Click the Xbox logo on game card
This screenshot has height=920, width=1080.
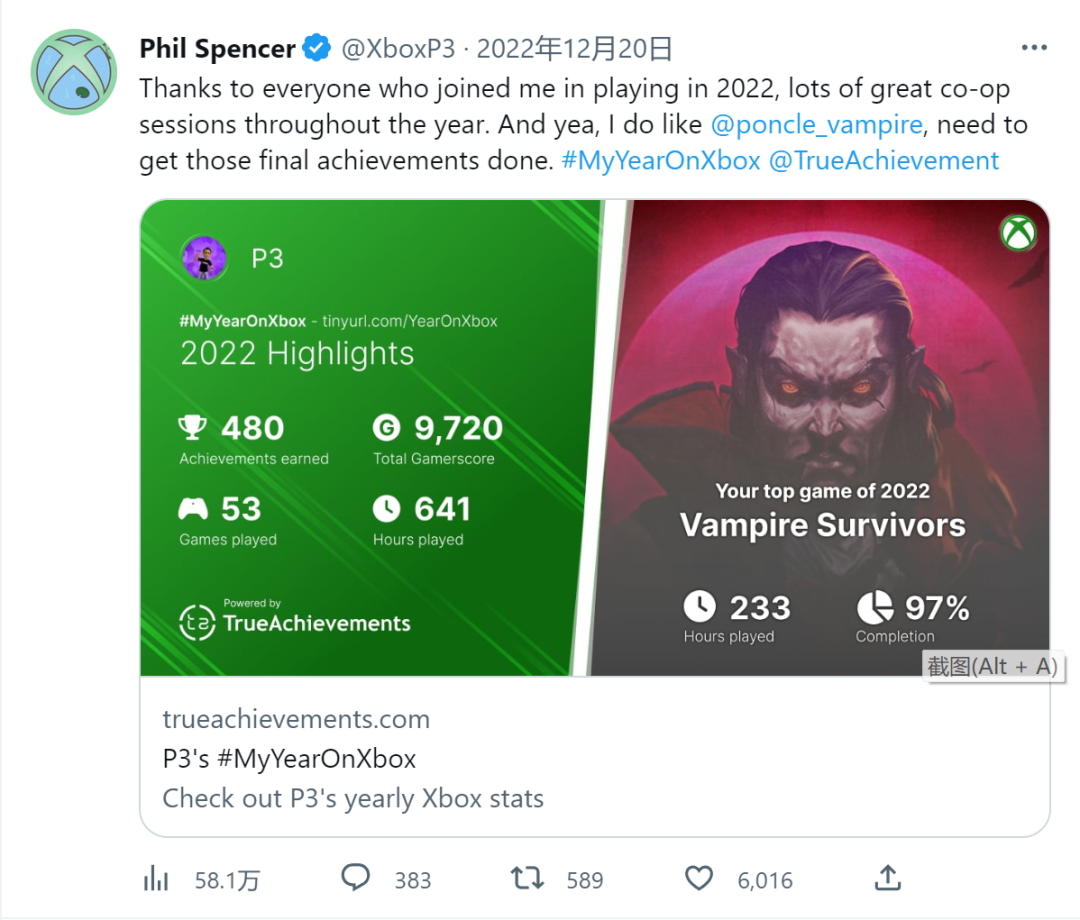coord(1018,234)
